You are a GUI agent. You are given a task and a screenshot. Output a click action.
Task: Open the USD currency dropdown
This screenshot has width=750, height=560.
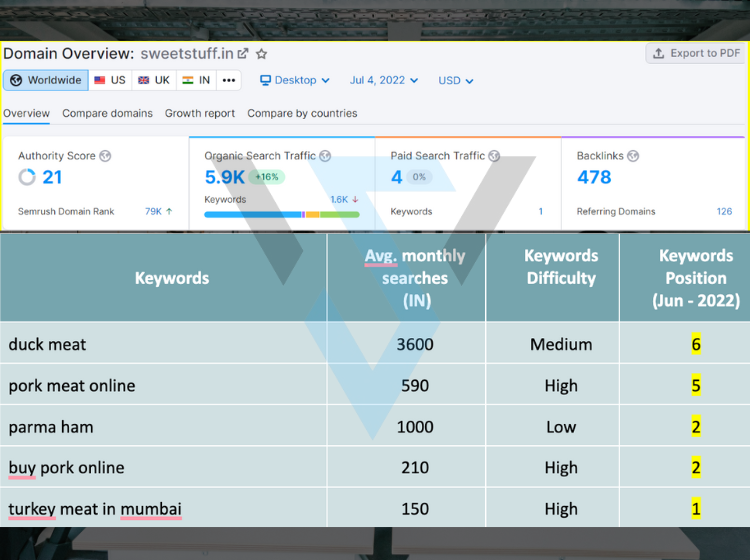coord(455,80)
